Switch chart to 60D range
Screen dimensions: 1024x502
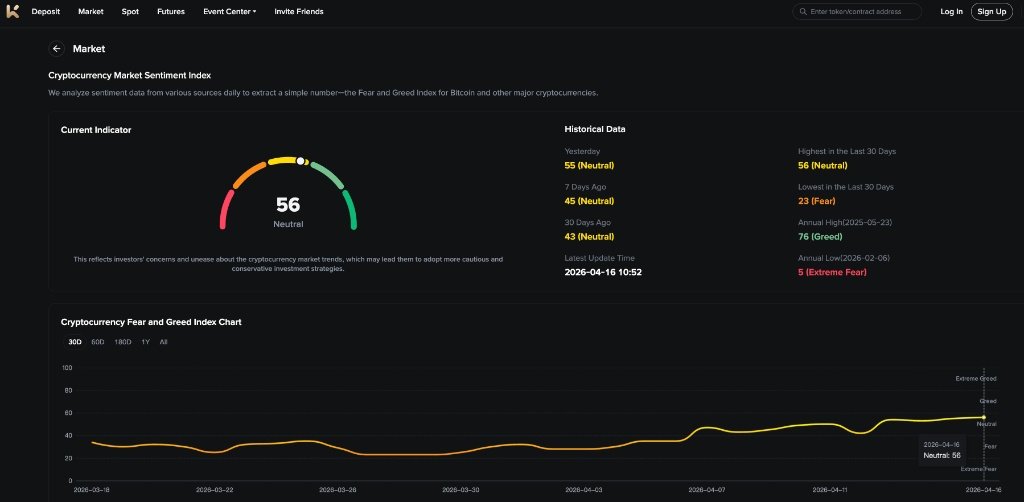98,342
